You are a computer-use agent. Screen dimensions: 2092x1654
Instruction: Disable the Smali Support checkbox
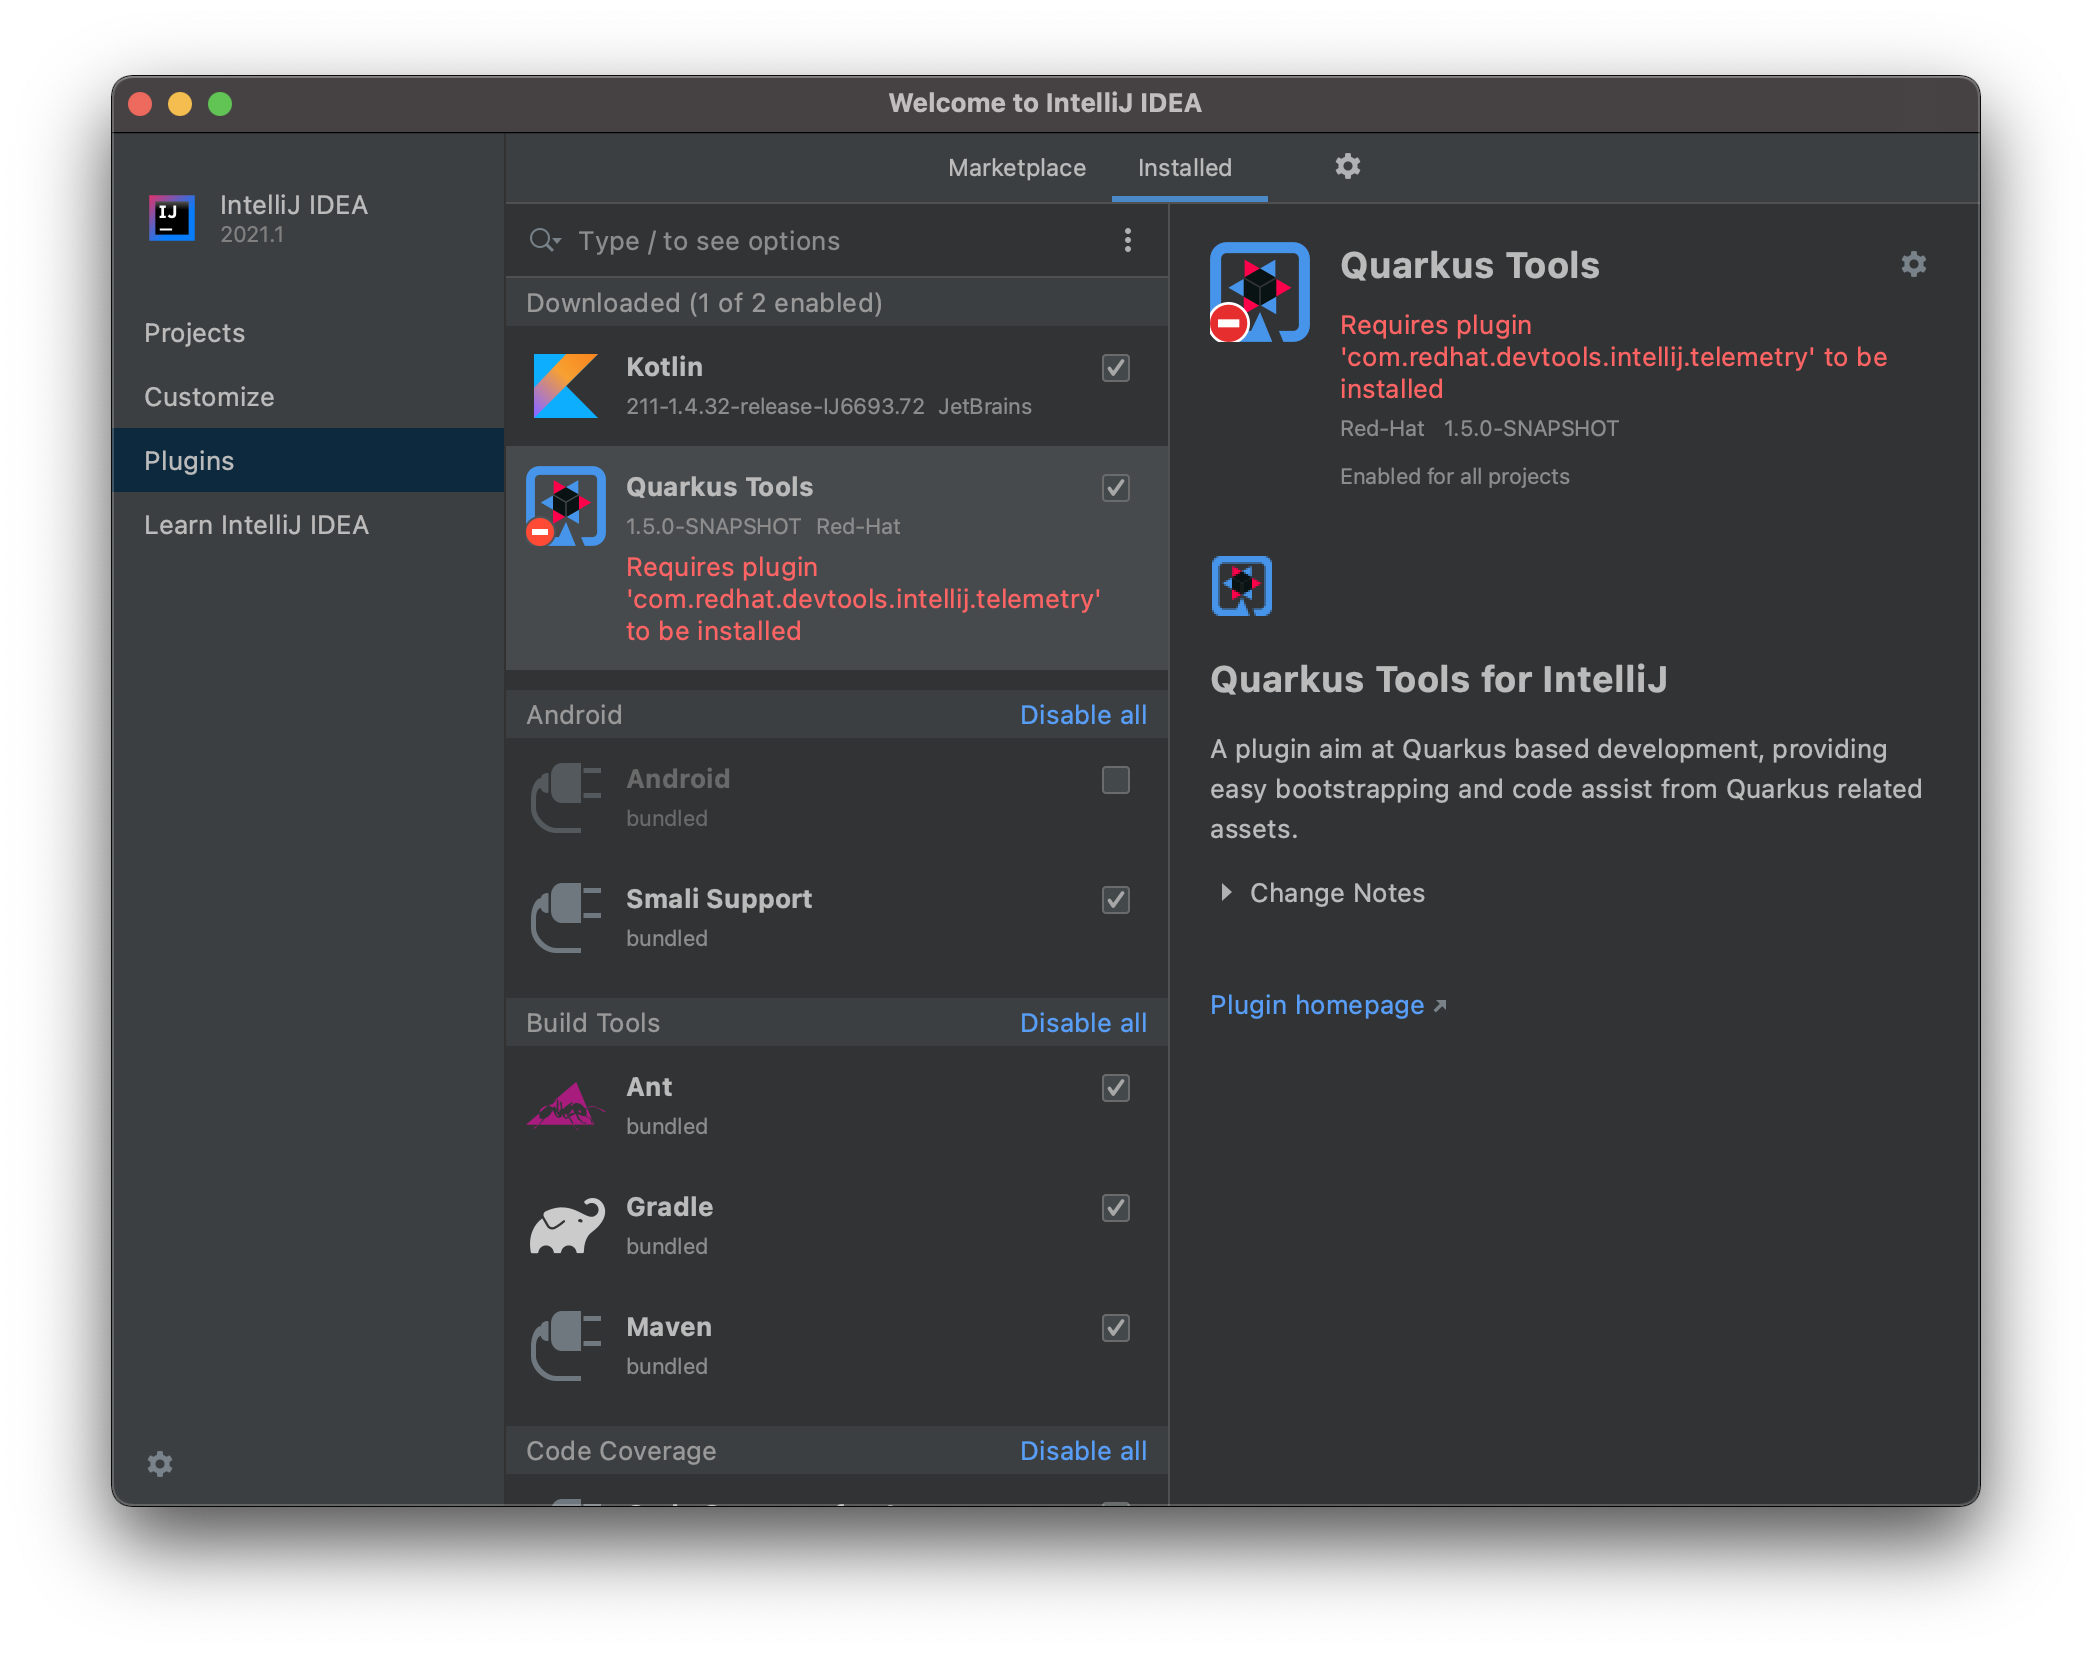(x=1115, y=900)
